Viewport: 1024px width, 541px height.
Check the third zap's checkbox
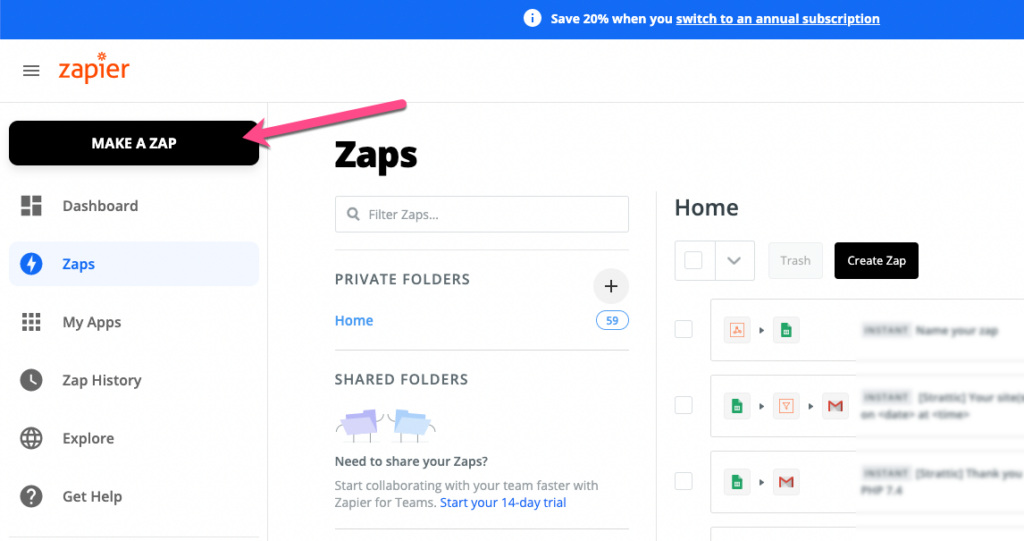pyautogui.click(x=684, y=482)
